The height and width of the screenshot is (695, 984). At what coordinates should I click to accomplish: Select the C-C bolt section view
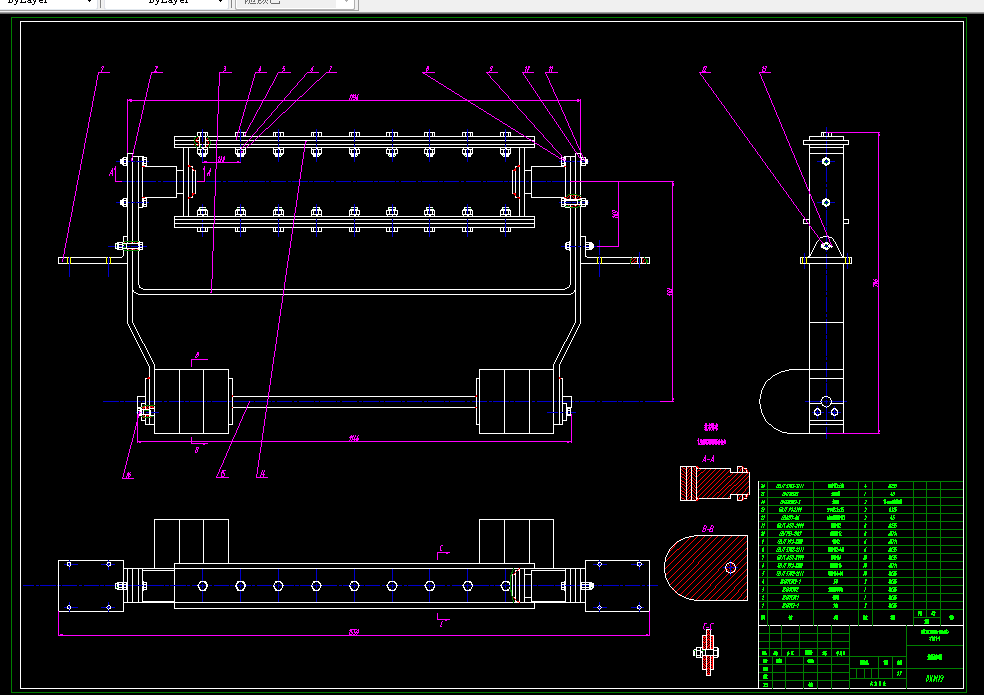(707, 653)
